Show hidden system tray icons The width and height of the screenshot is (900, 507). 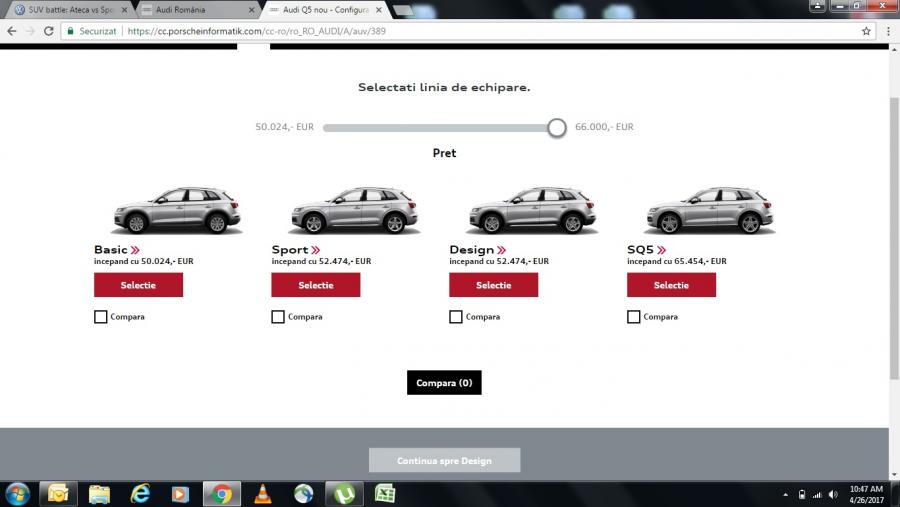coord(787,494)
